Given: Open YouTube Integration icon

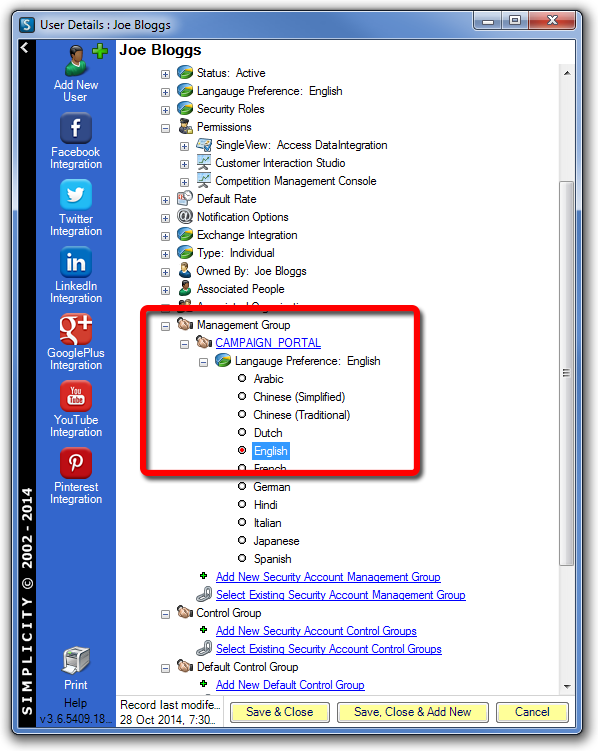Looking at the screenshot, I should (x=76, y=396).
